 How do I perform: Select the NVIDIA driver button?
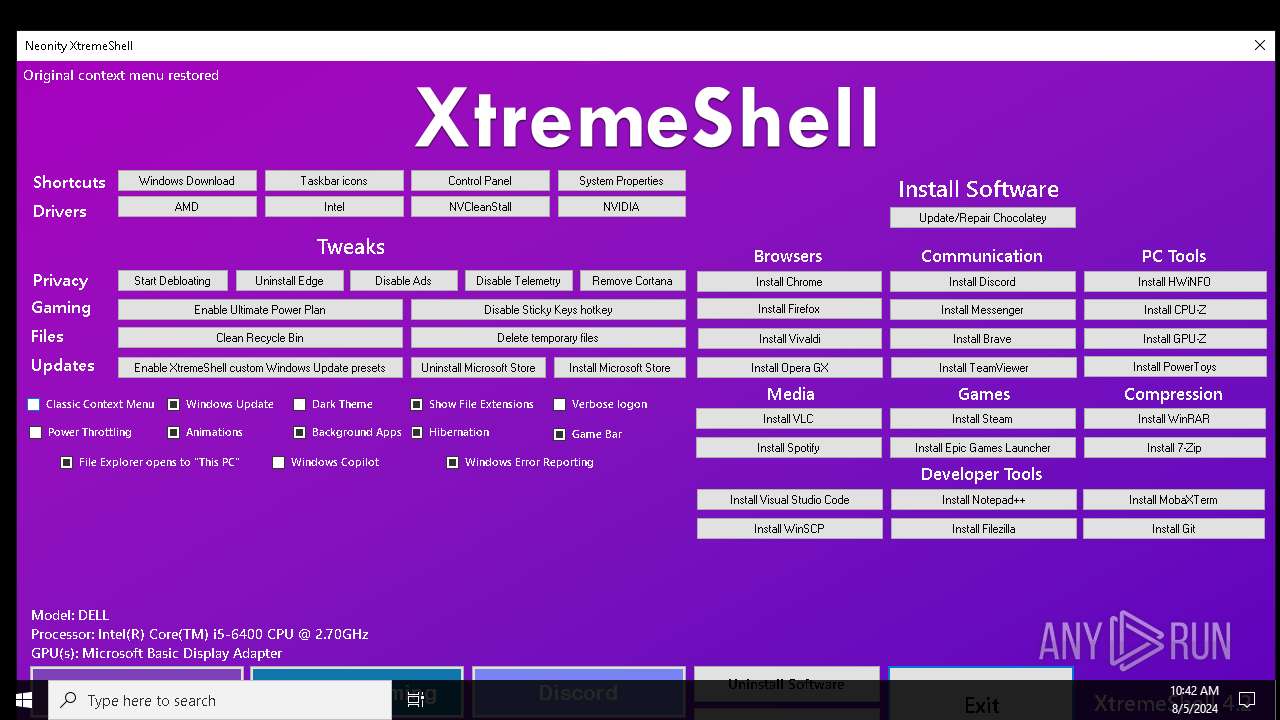[621, 207]
